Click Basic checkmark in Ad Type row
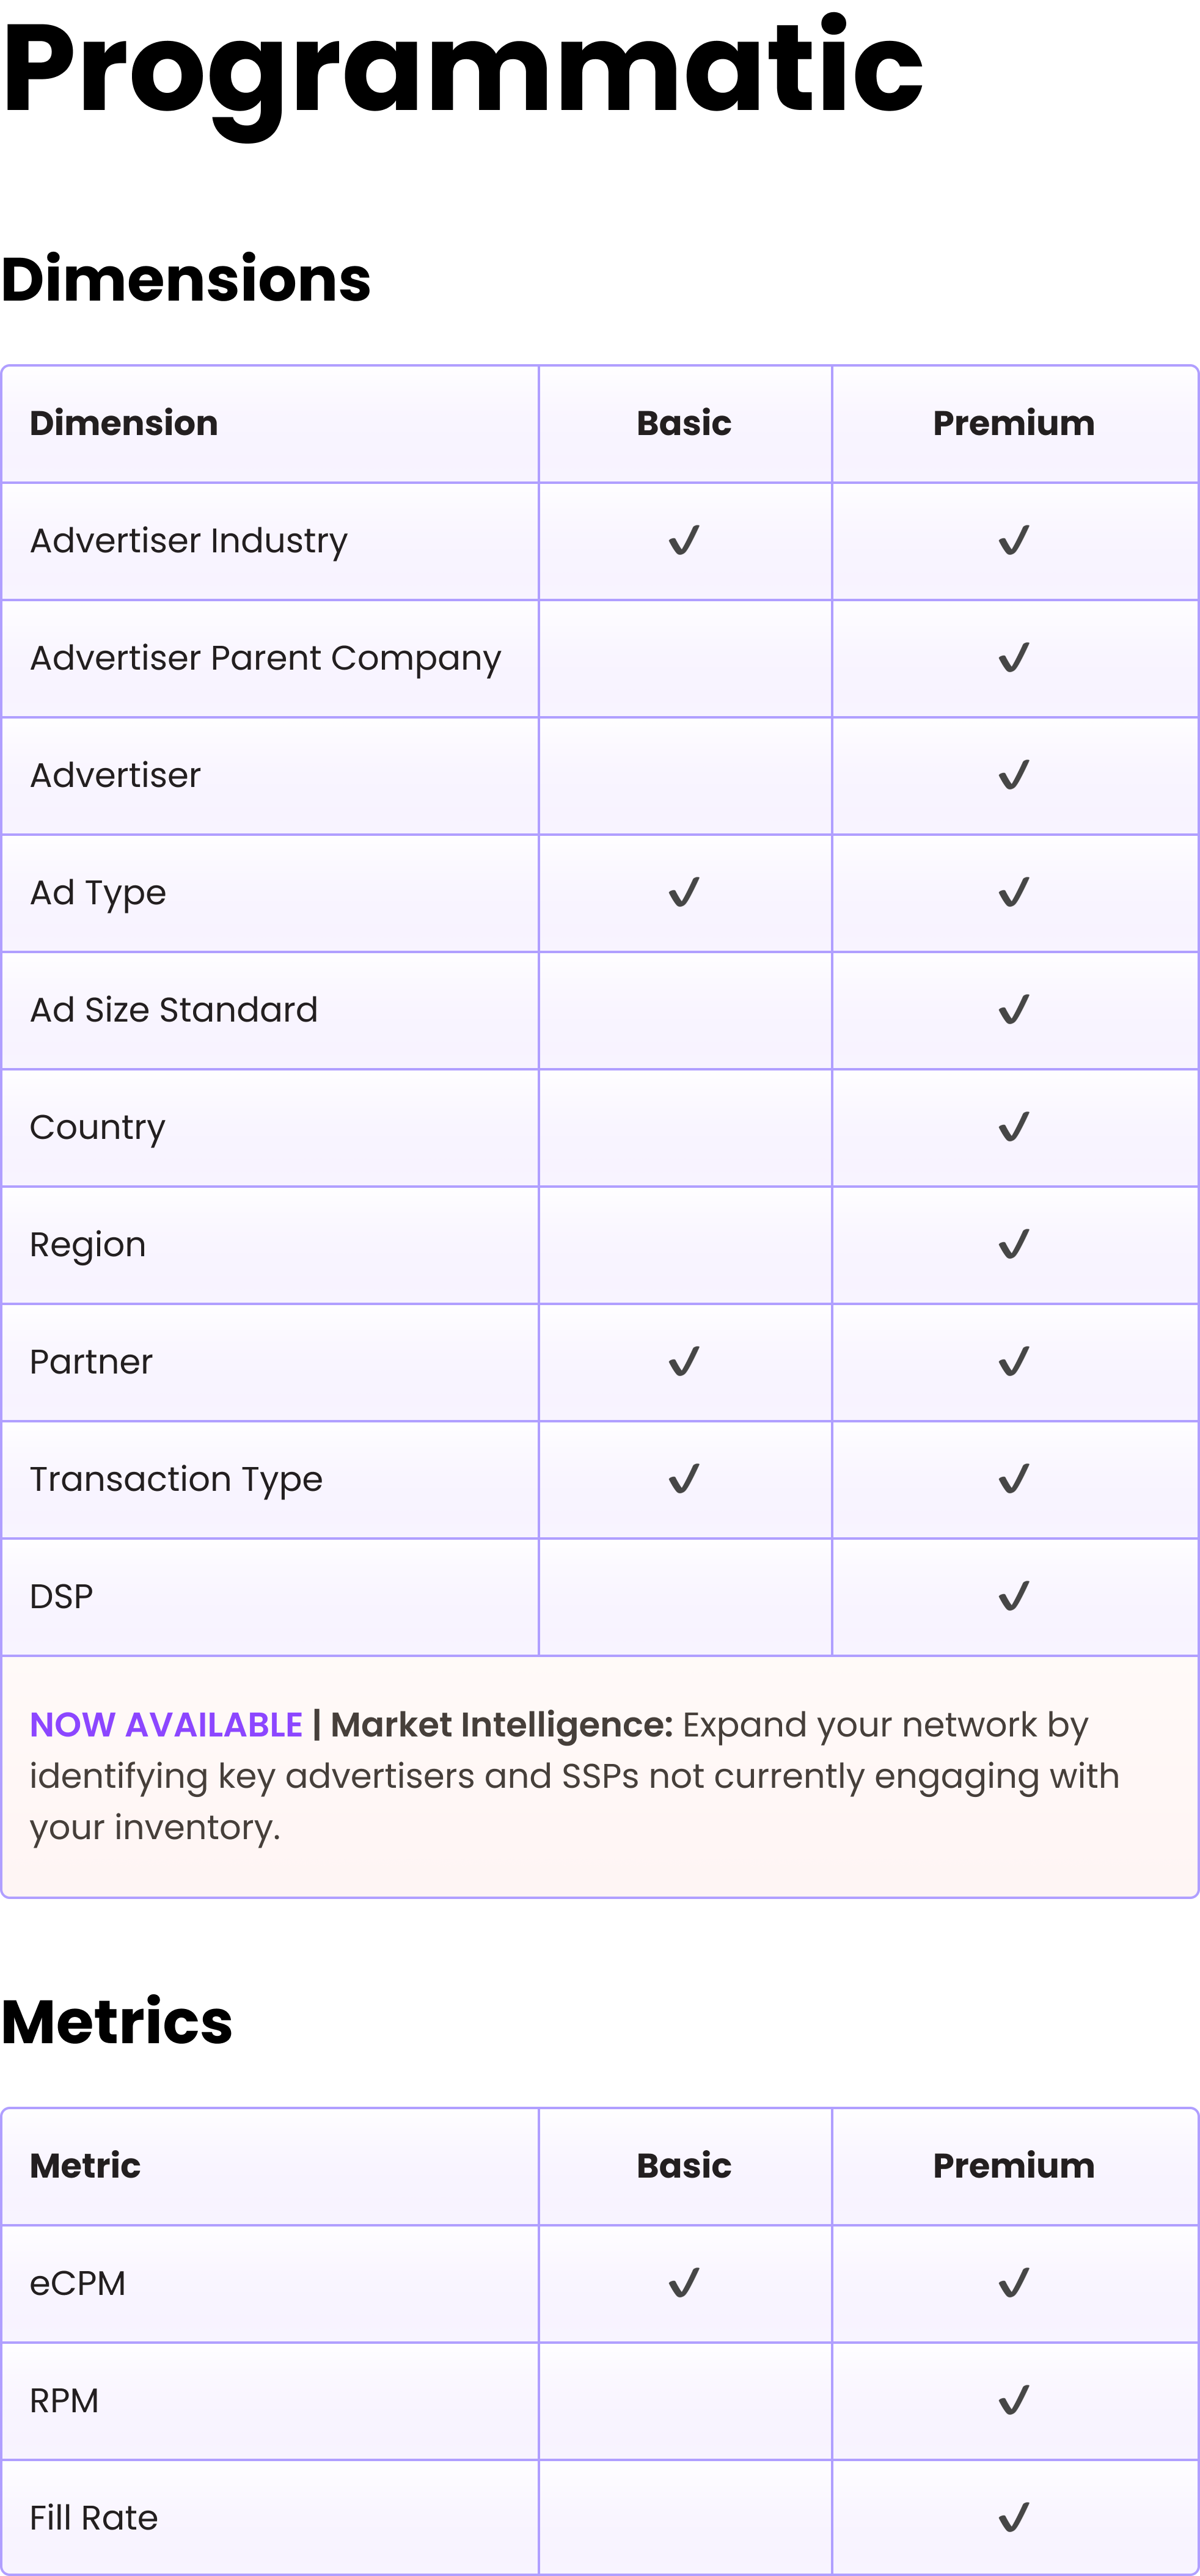1200x2576 pixels. pos(684,892)
